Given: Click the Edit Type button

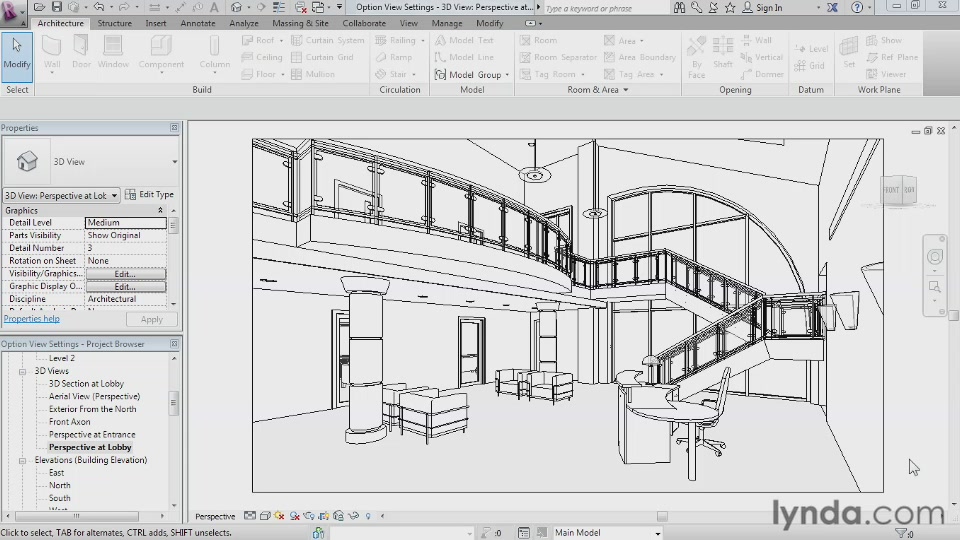Looking at the screenshot, I should click(x=149, y=195).
